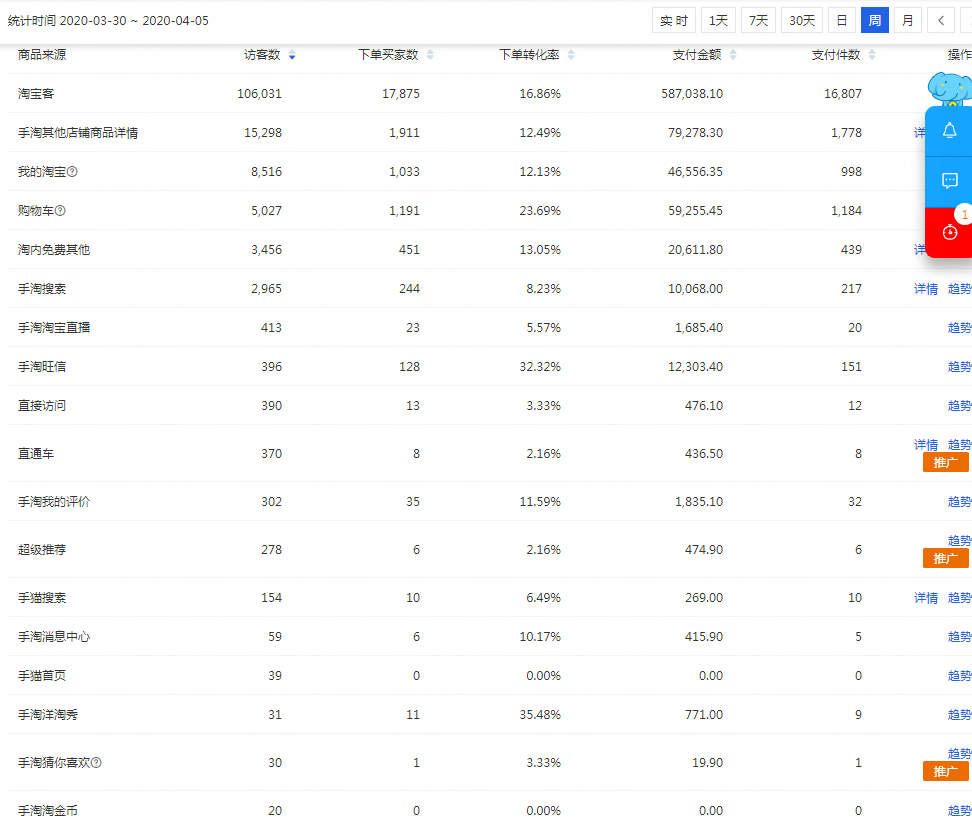Sort by 下单转化率 column arrow
The height and width of the screenshot is (819, 972).
pos(571,55)
